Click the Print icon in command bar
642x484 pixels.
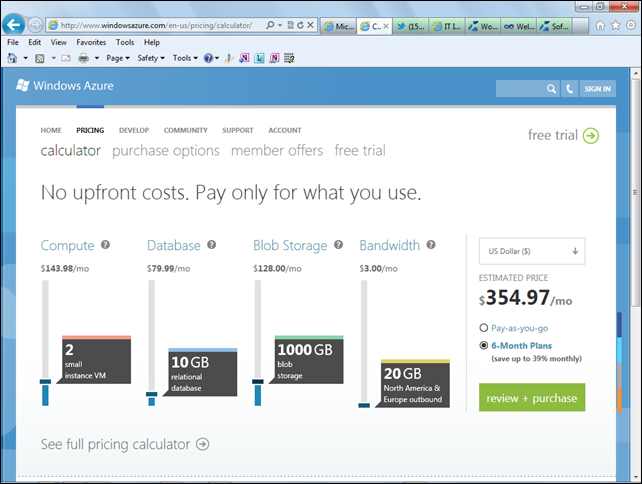84,59
